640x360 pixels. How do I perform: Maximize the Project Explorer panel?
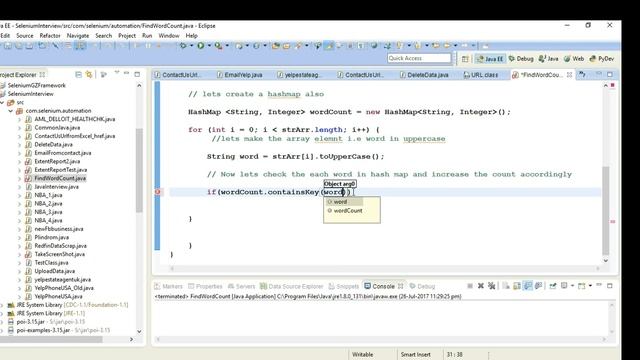137,74
